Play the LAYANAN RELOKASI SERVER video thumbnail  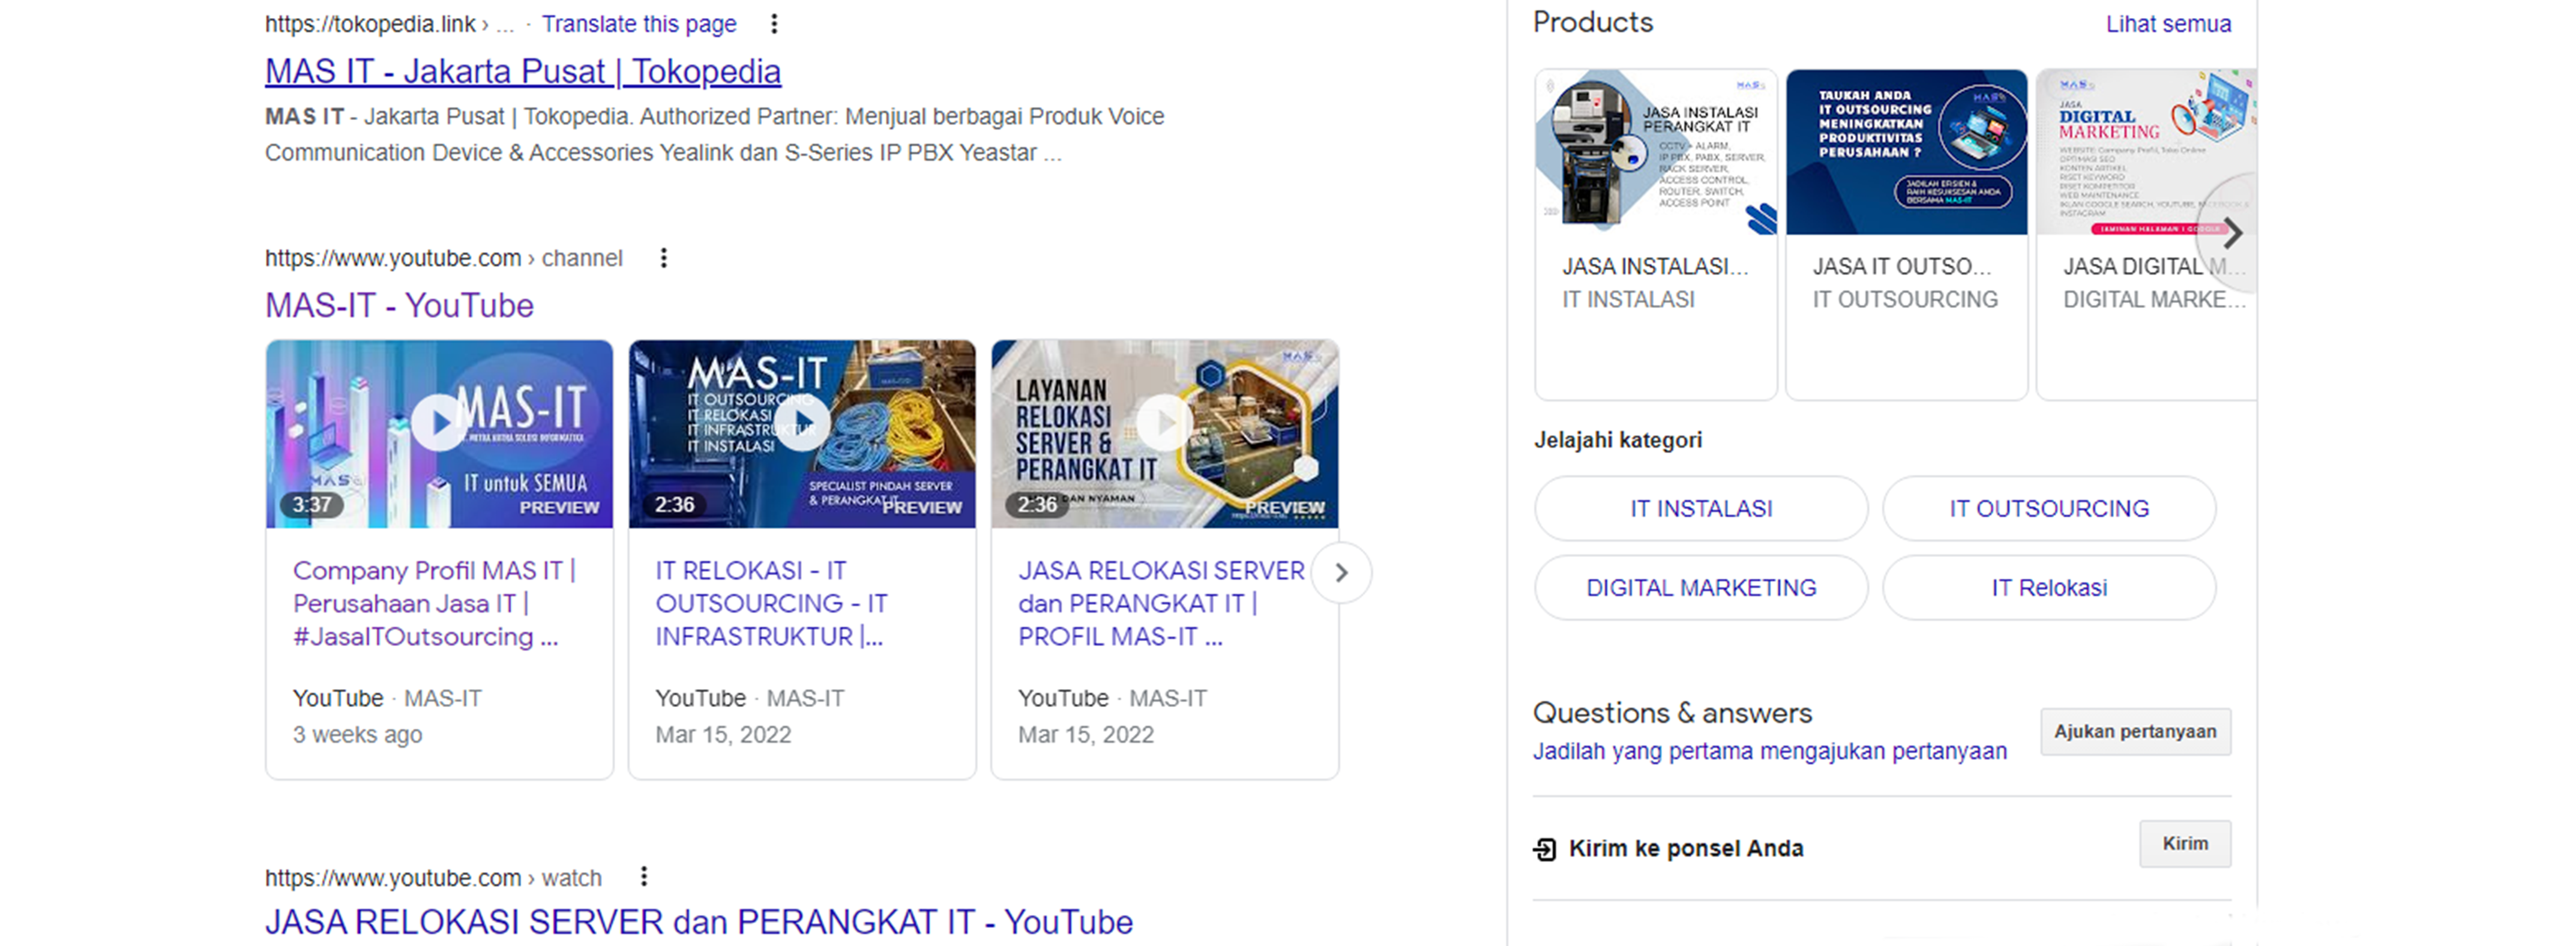click(x=1165, y=434)
